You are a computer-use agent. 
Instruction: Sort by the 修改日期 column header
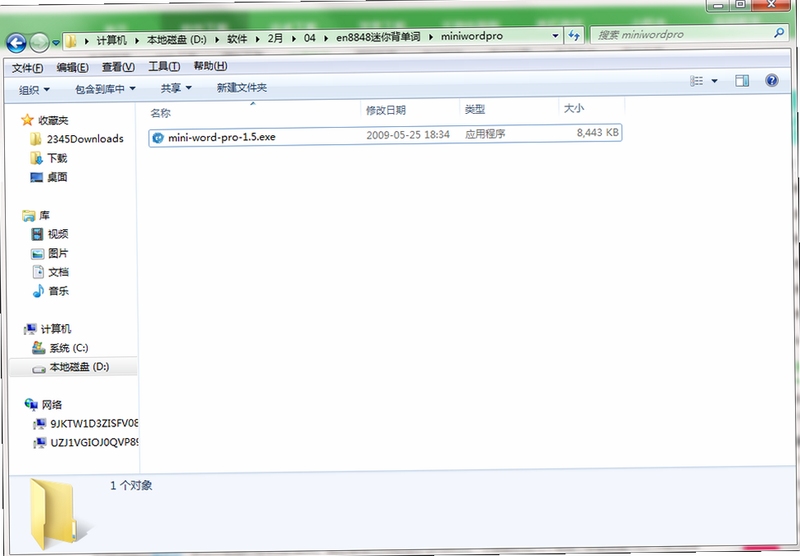386,110
